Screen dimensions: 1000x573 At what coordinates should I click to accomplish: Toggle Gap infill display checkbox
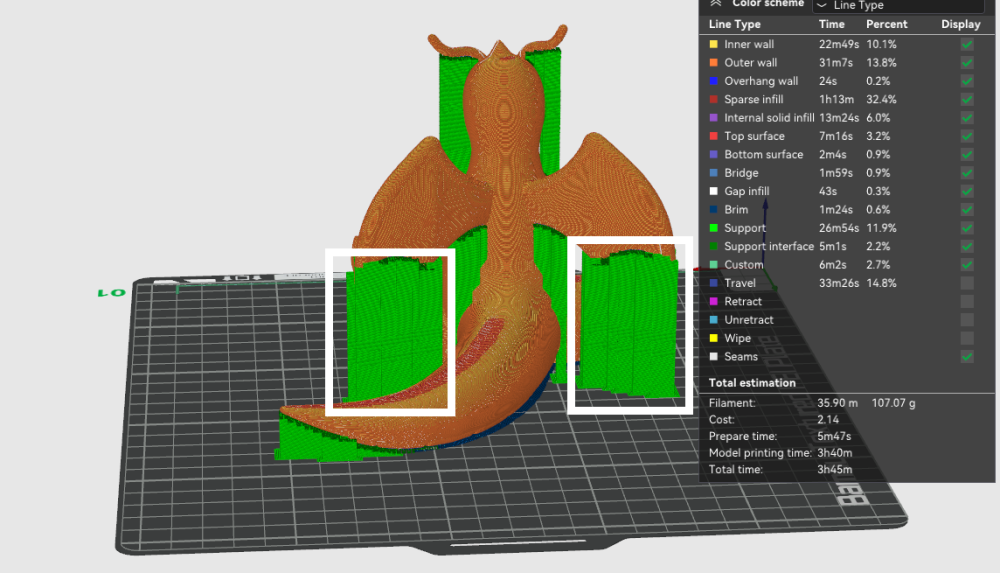967,191
